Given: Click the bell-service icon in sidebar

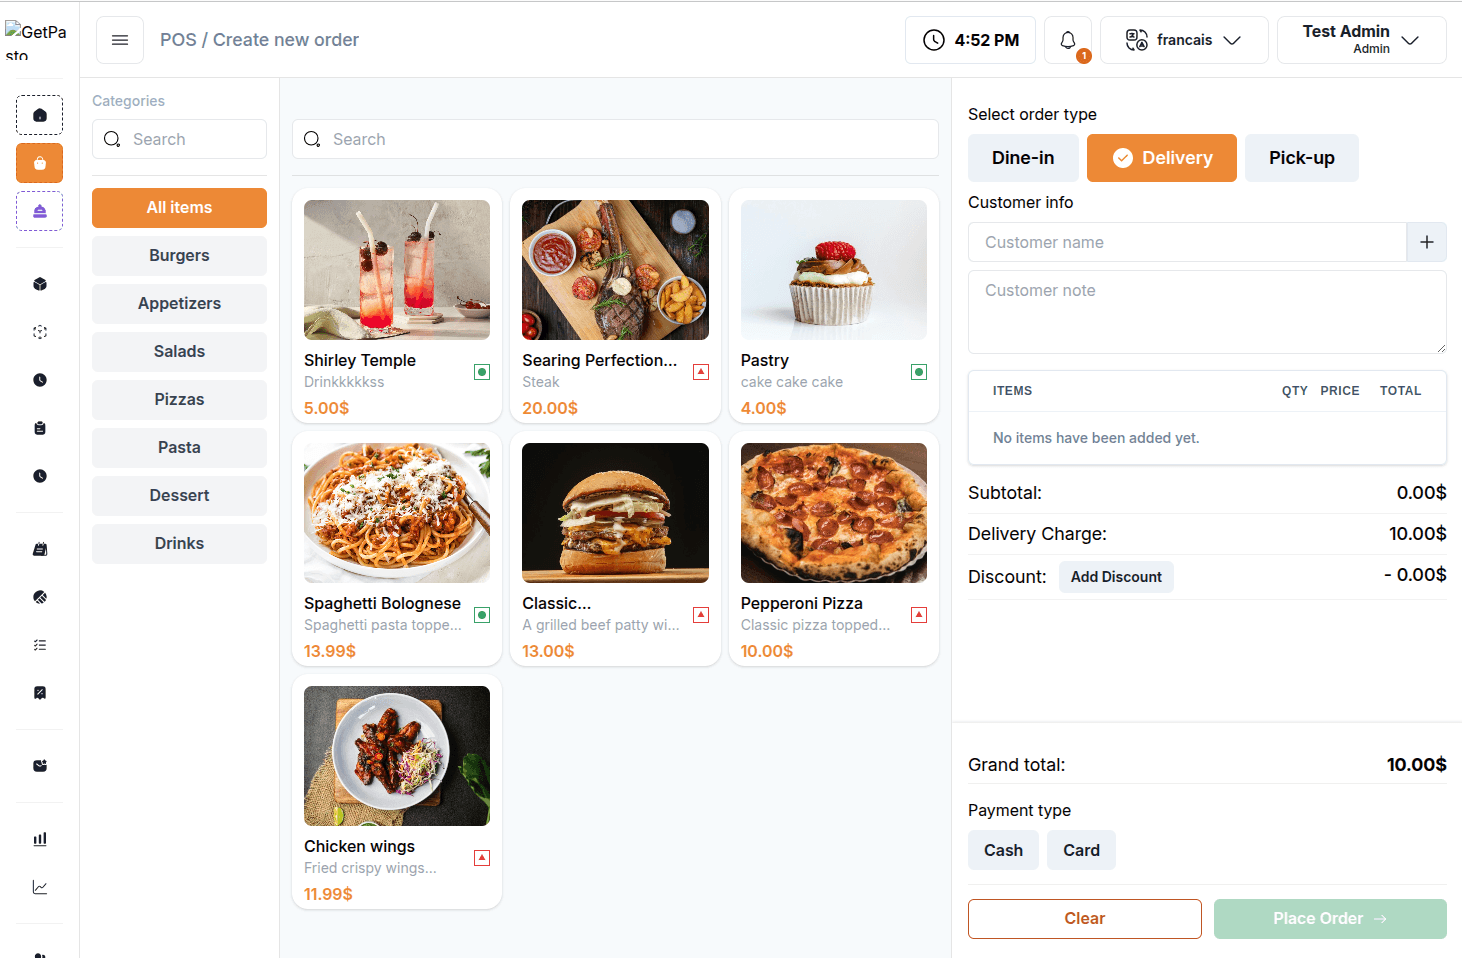Looking at the screenshot, I should point(40,211).
